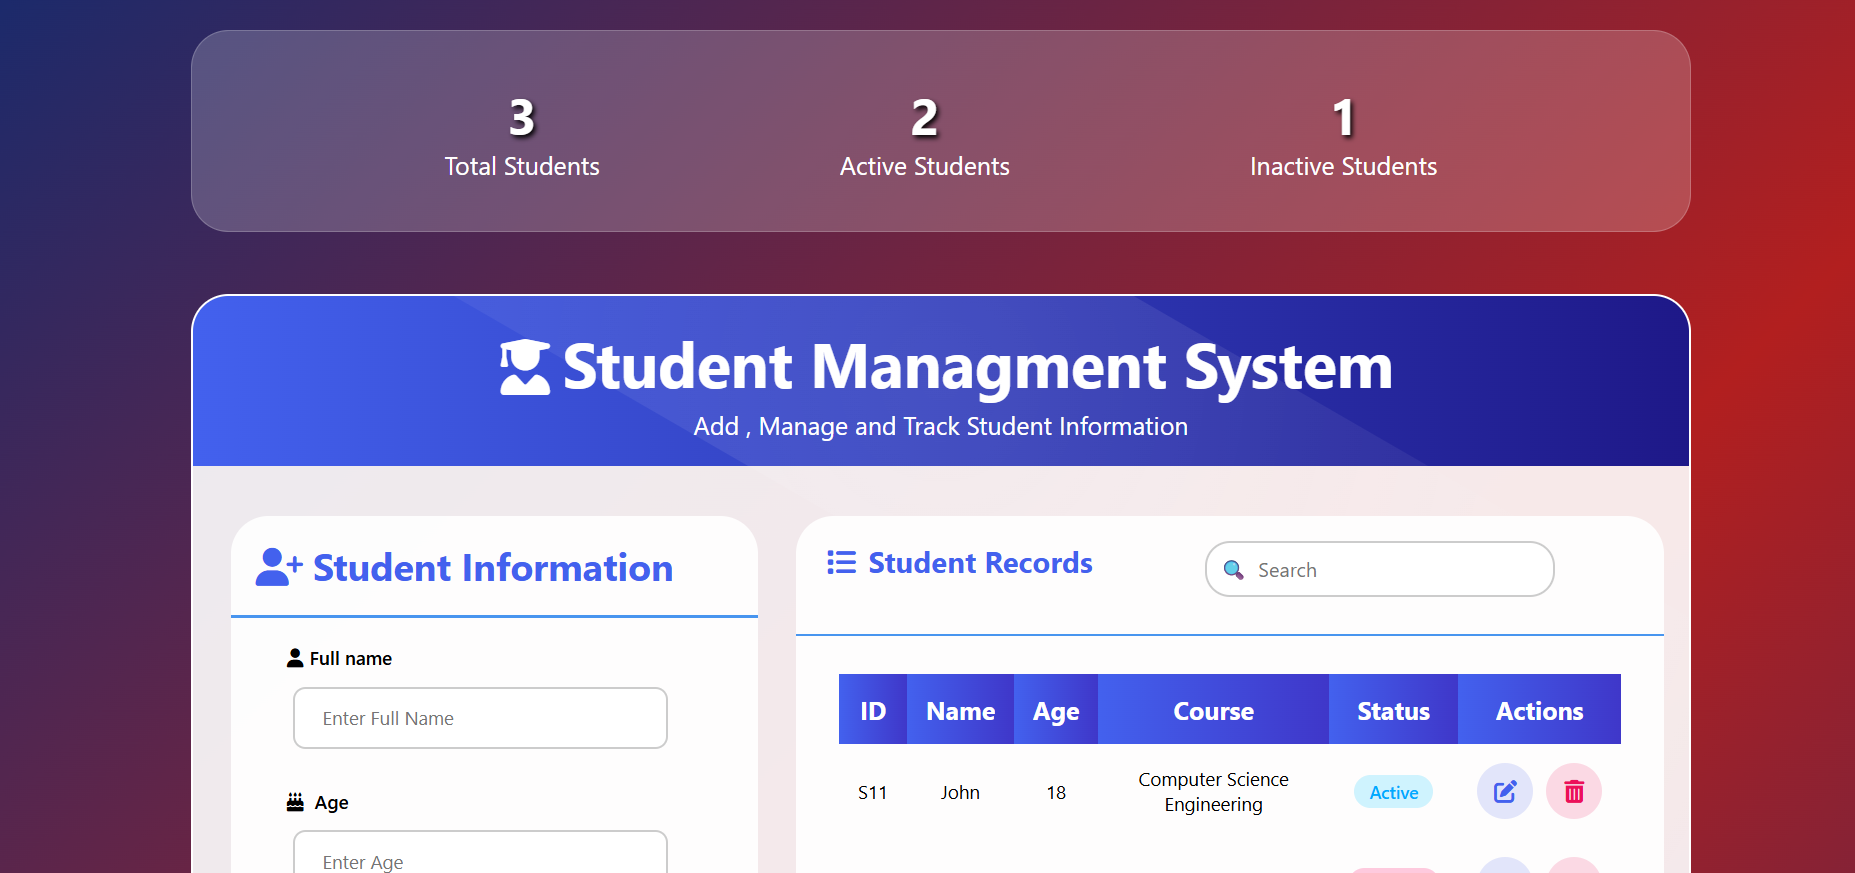Click the graduation cap header icon
The height and width of the screenshot is (873, 1855).
(525, 367)
